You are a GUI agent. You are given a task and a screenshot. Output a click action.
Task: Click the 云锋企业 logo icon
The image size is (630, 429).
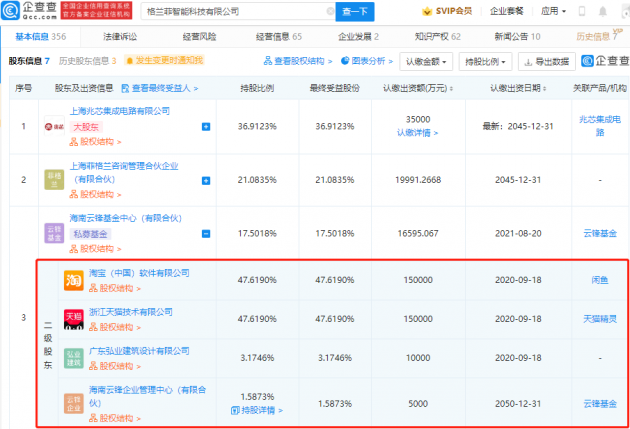(x=74, y=404)
